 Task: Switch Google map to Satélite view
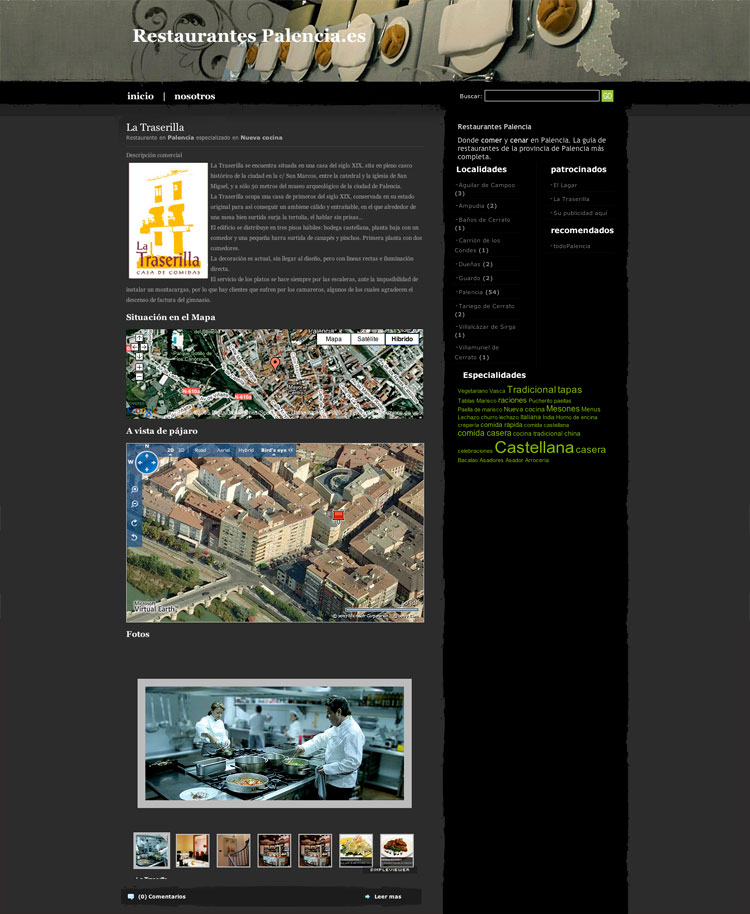[x=368, y=339]
